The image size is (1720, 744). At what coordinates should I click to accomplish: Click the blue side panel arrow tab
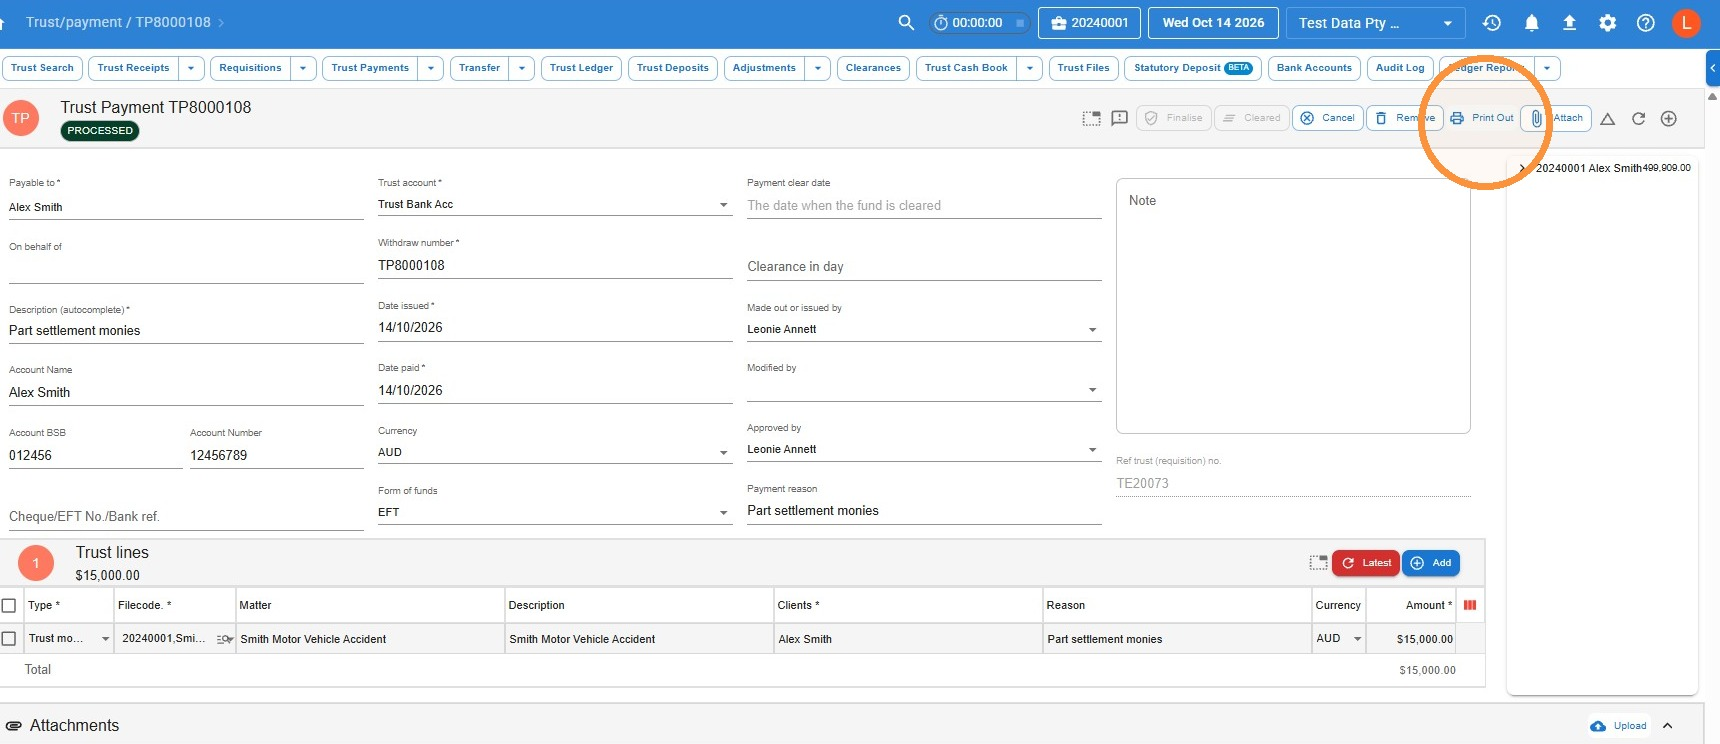click(x=1712, y=68)
